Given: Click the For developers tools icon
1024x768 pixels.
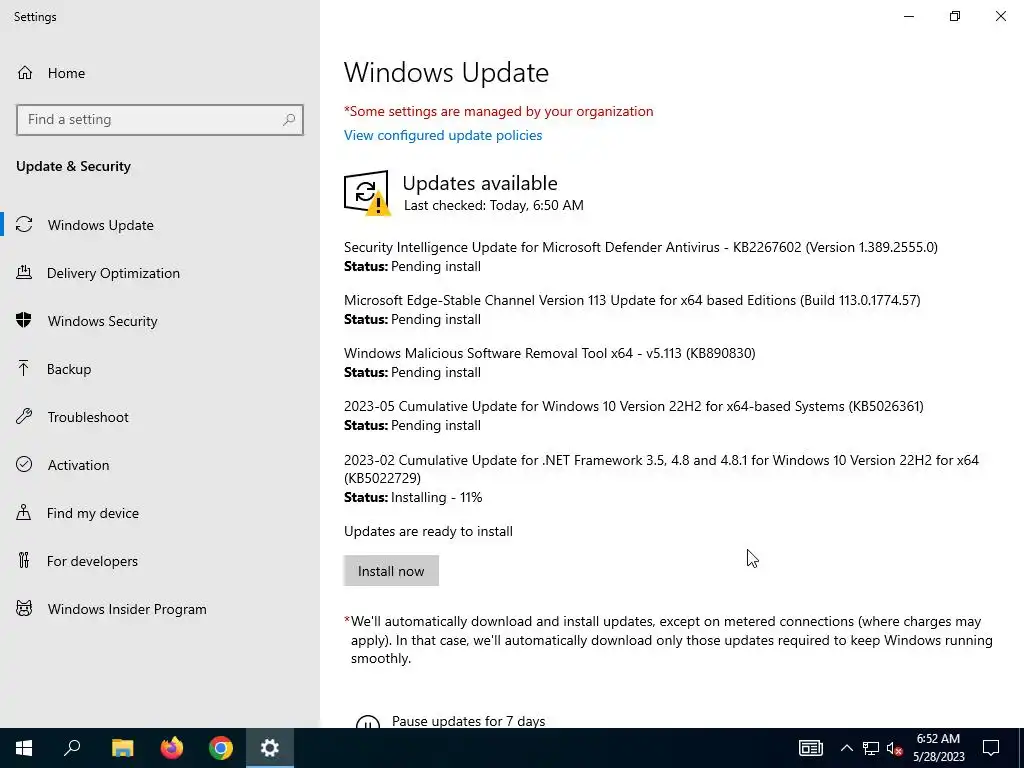Looking at the screenshot, I should 24,560.
